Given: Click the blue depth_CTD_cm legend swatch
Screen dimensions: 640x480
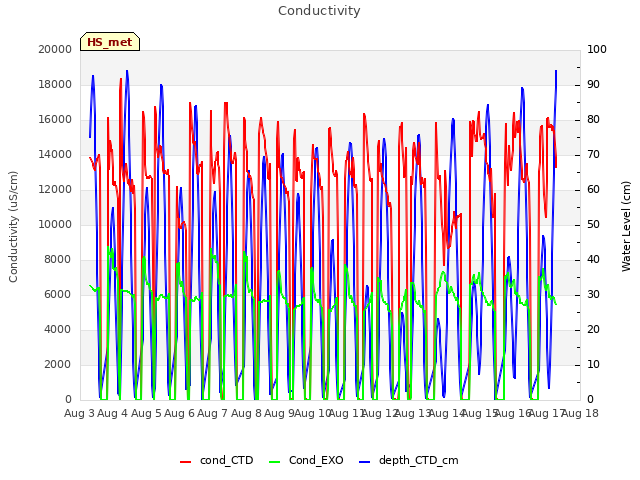Looking at the screenshot, I should [x=364, y=461].
